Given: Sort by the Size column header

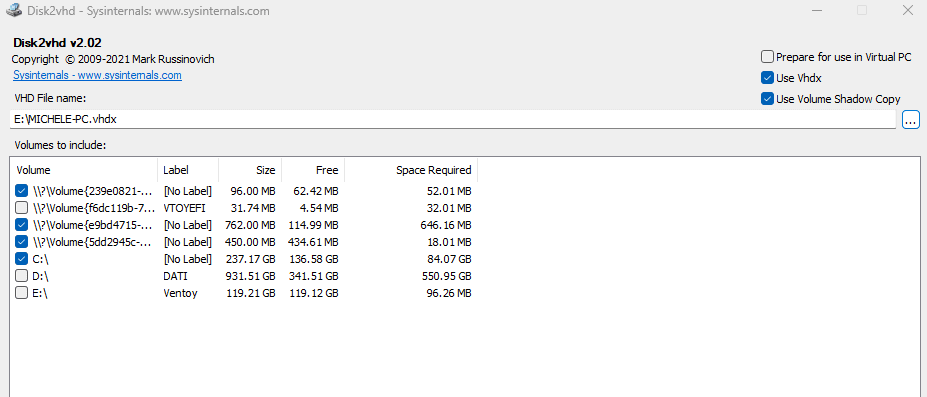Looking at the screenshot, I should tap(250, 170).
